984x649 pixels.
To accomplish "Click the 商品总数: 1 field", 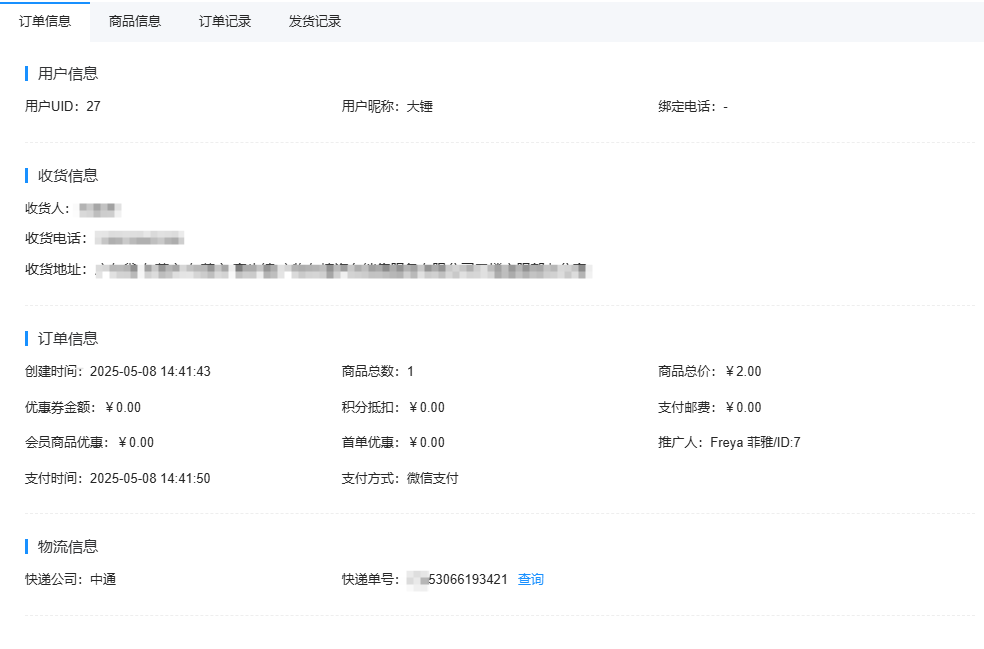I will (378, 372).
